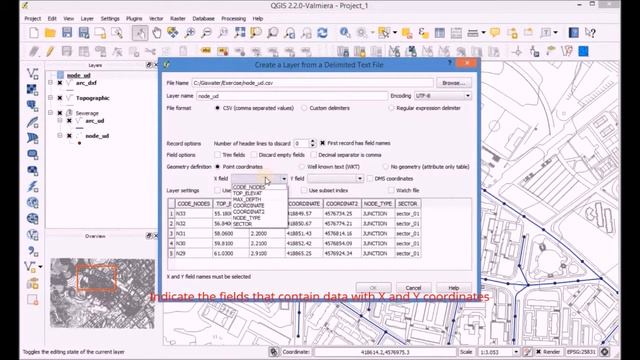Toggle First record has field names
Viewport: 640px width, 360px height.
click(322, 143)
